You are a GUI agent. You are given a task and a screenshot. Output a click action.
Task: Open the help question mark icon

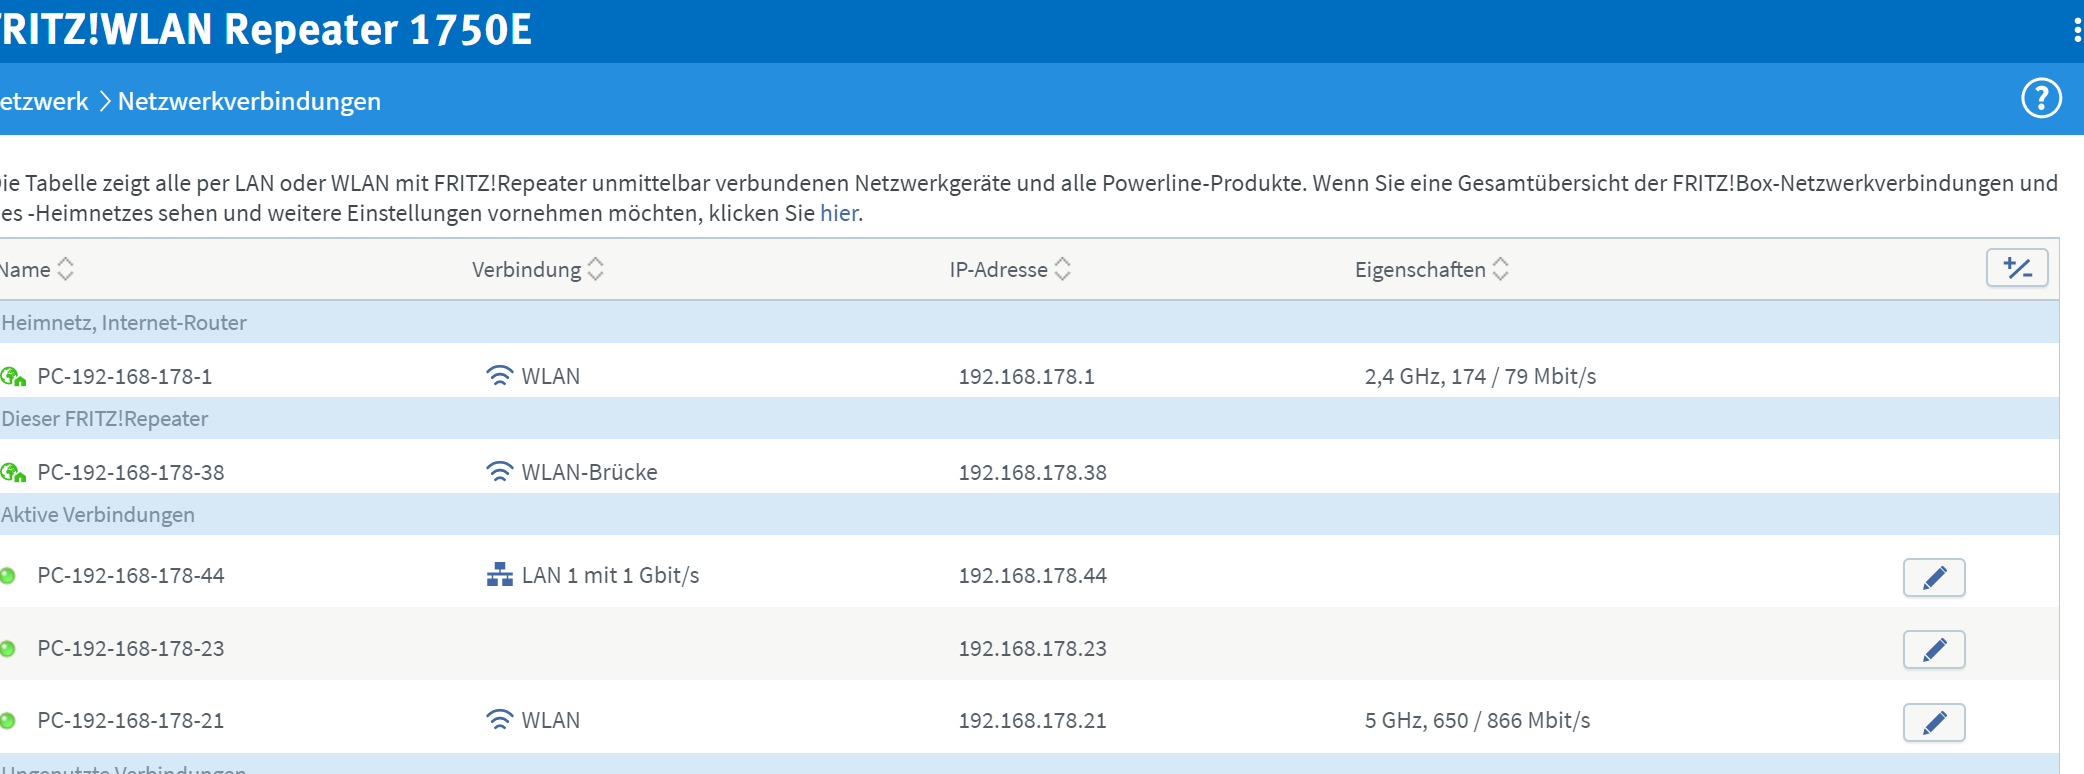coord(2041,98)
